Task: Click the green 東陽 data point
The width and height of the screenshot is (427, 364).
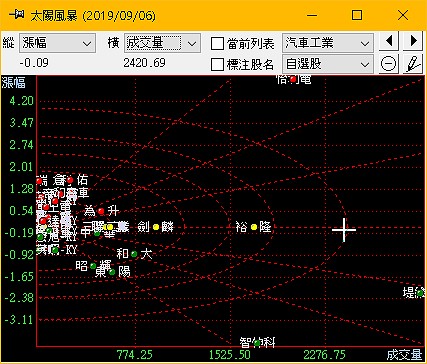Action: (112, 272)
